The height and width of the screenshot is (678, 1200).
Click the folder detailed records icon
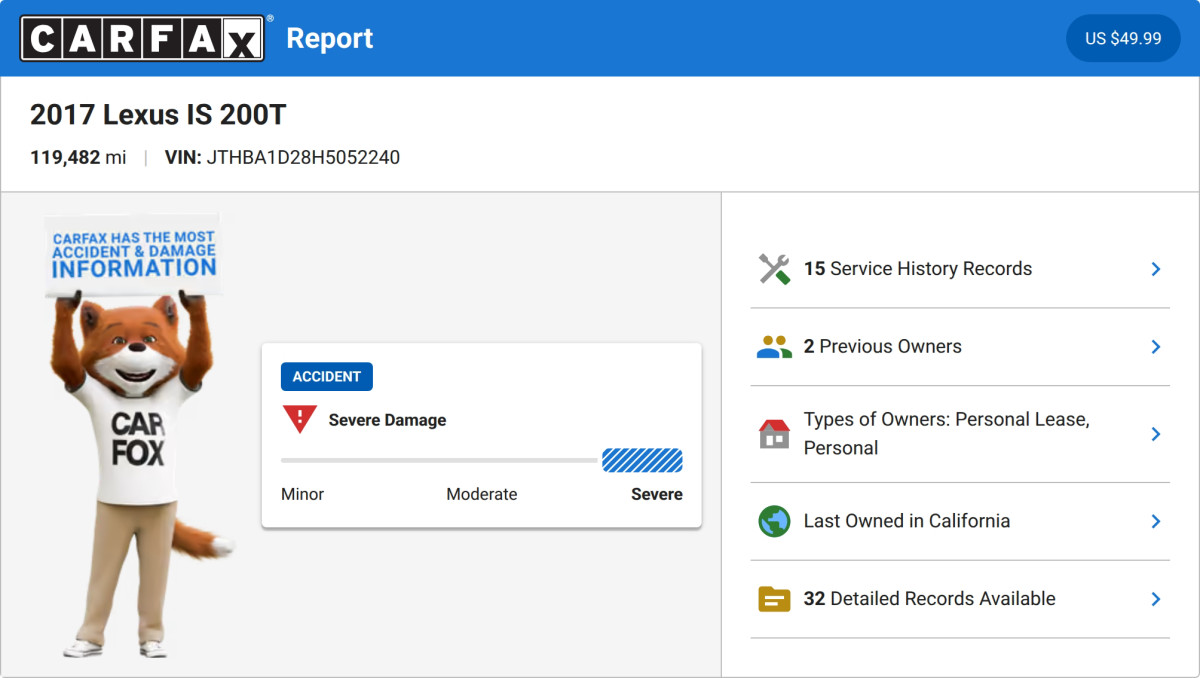pyautogui.click(x=774, y=599)
